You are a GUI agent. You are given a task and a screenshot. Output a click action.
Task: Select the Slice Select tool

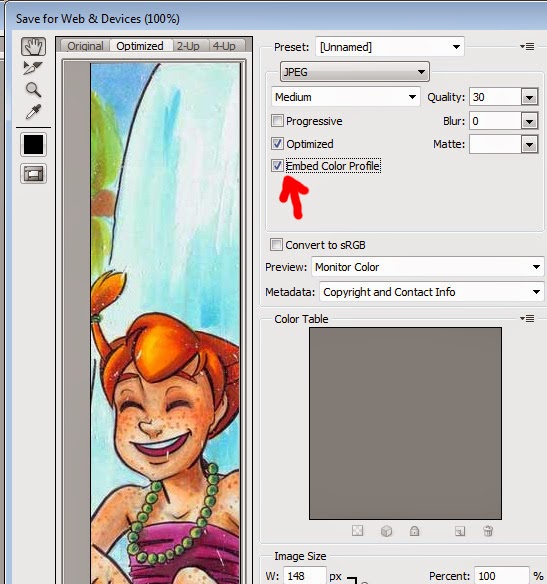point(33,68)
